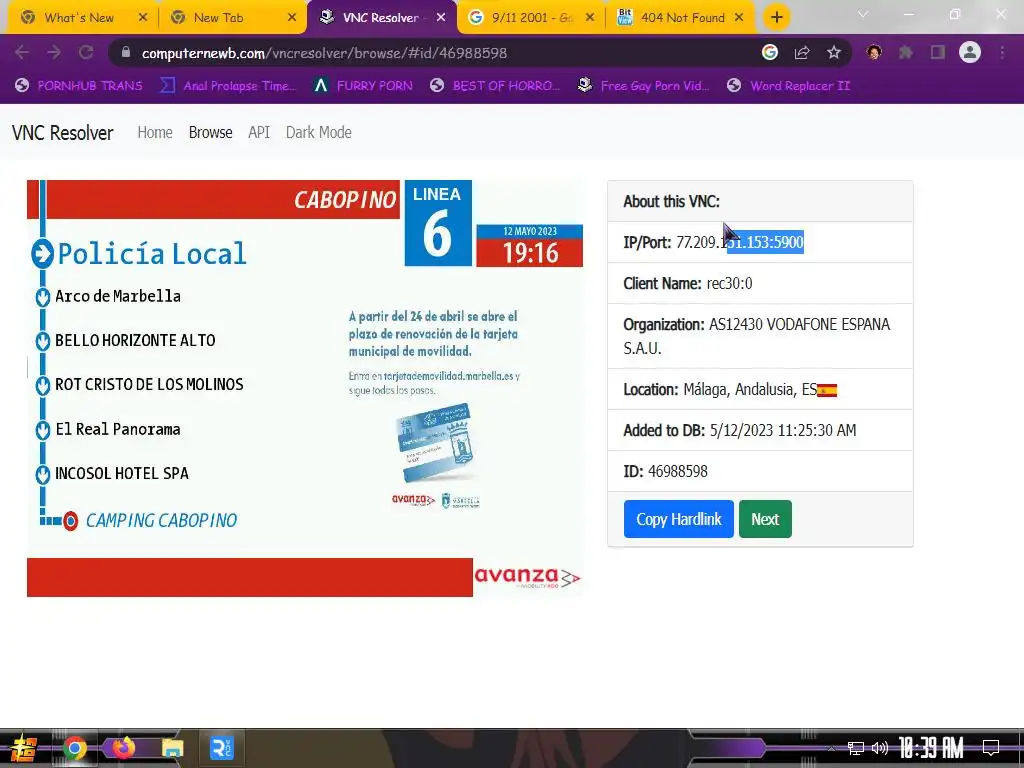Image resolution: width=1024 pixels, height=768 pixels.
Task: Click the Copy Hardlink button
Action: click(x=679, y=519)
